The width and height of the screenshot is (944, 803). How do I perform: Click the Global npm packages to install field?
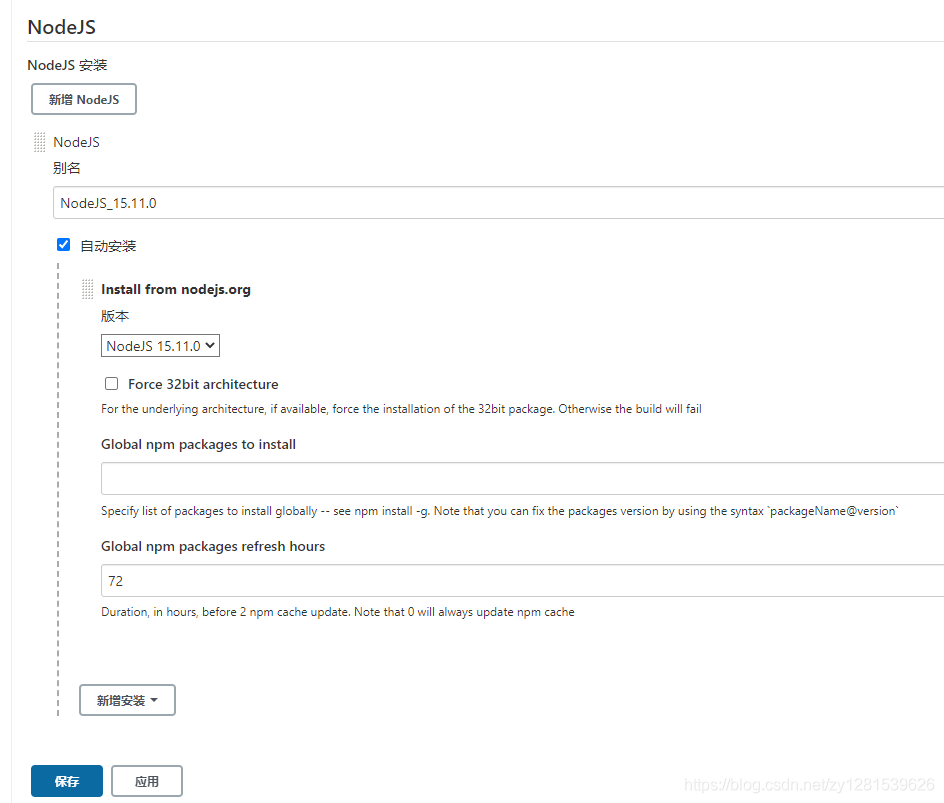click(523, 479)
